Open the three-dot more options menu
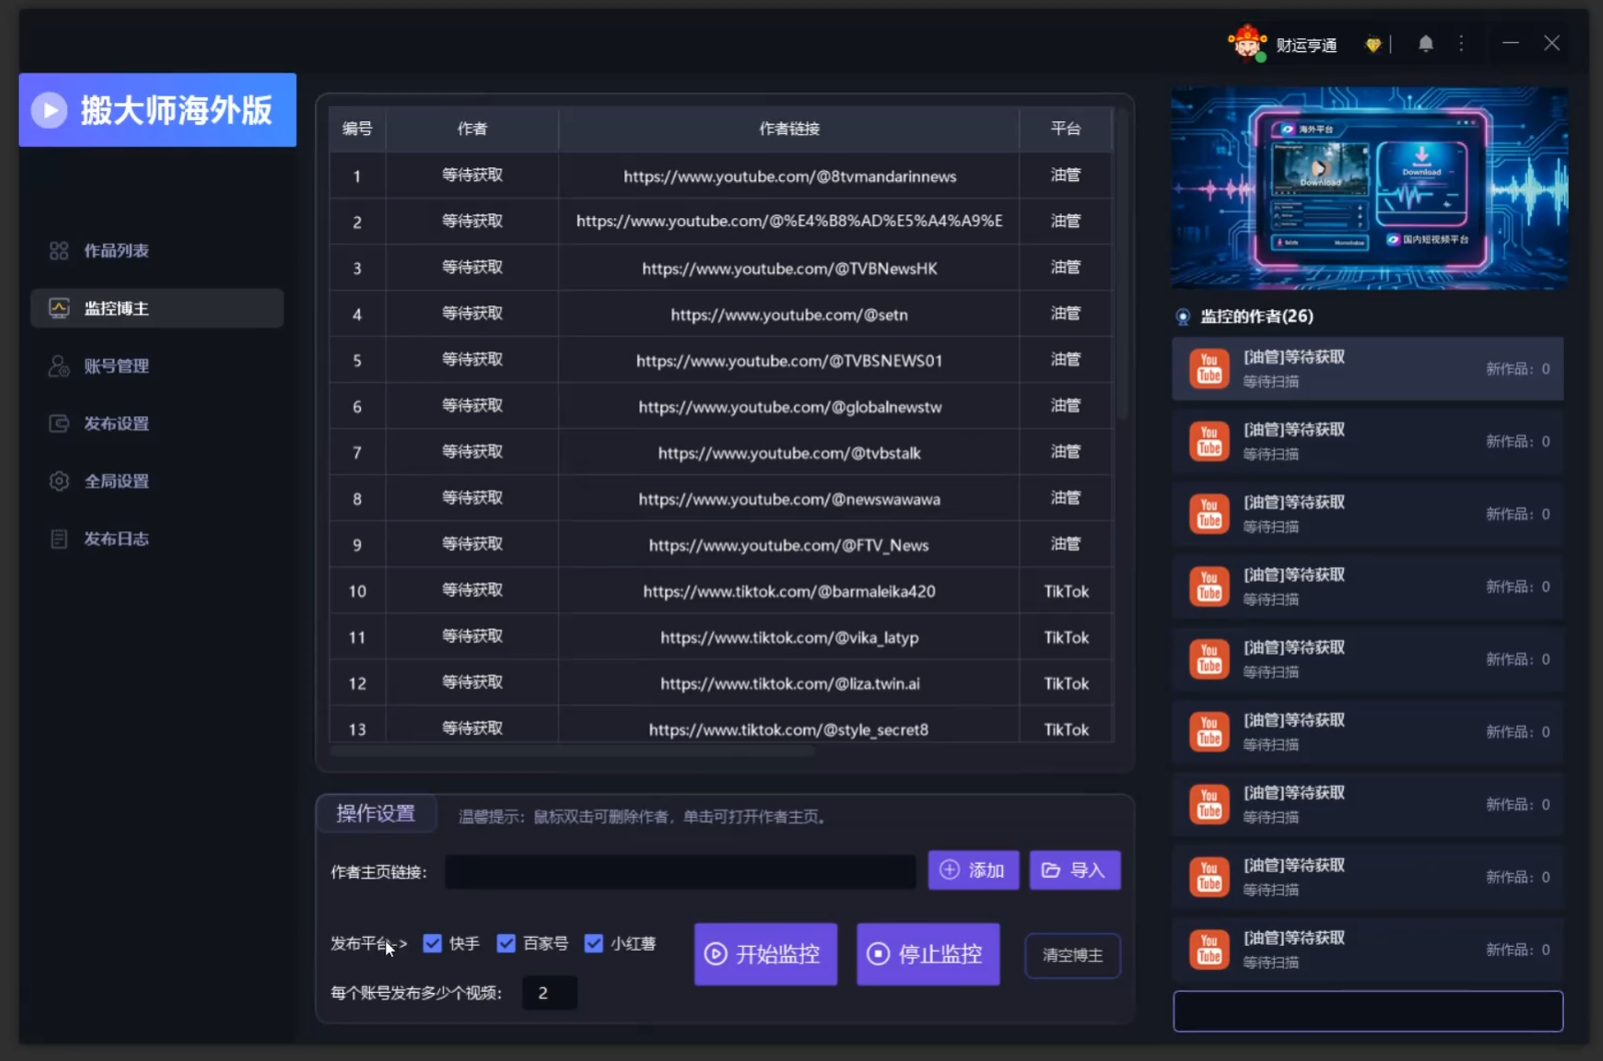Screen dimensions: 1603x1061 coord(1461,44)
